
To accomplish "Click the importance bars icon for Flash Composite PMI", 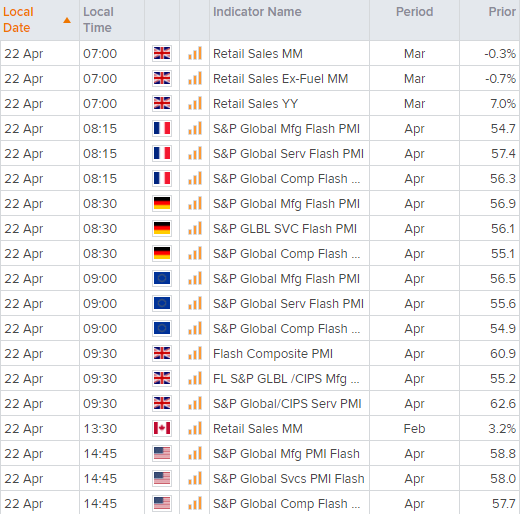I will pos(195,353).
